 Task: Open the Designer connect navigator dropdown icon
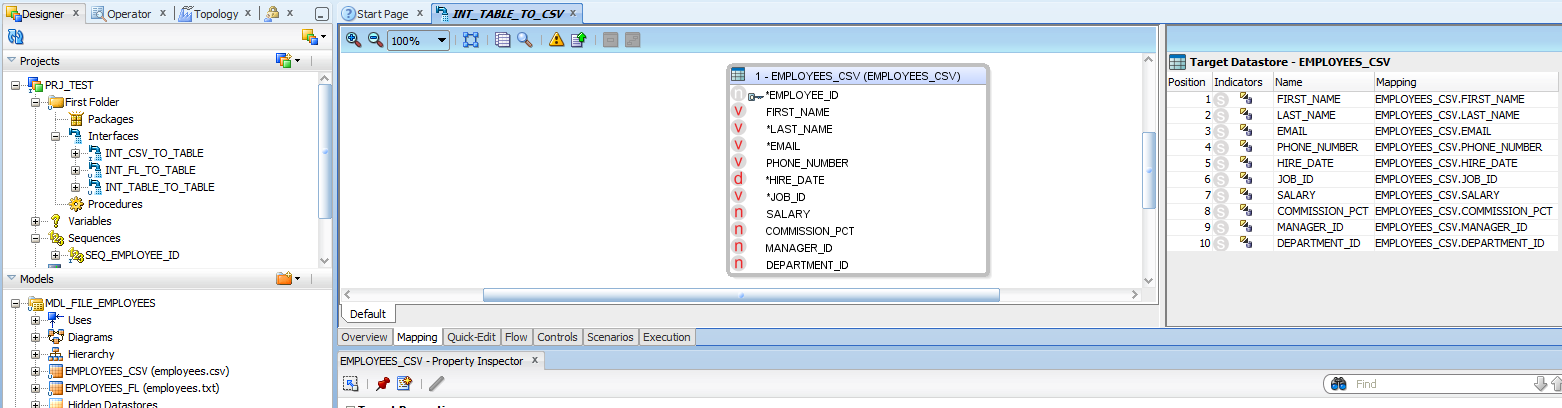314,37
